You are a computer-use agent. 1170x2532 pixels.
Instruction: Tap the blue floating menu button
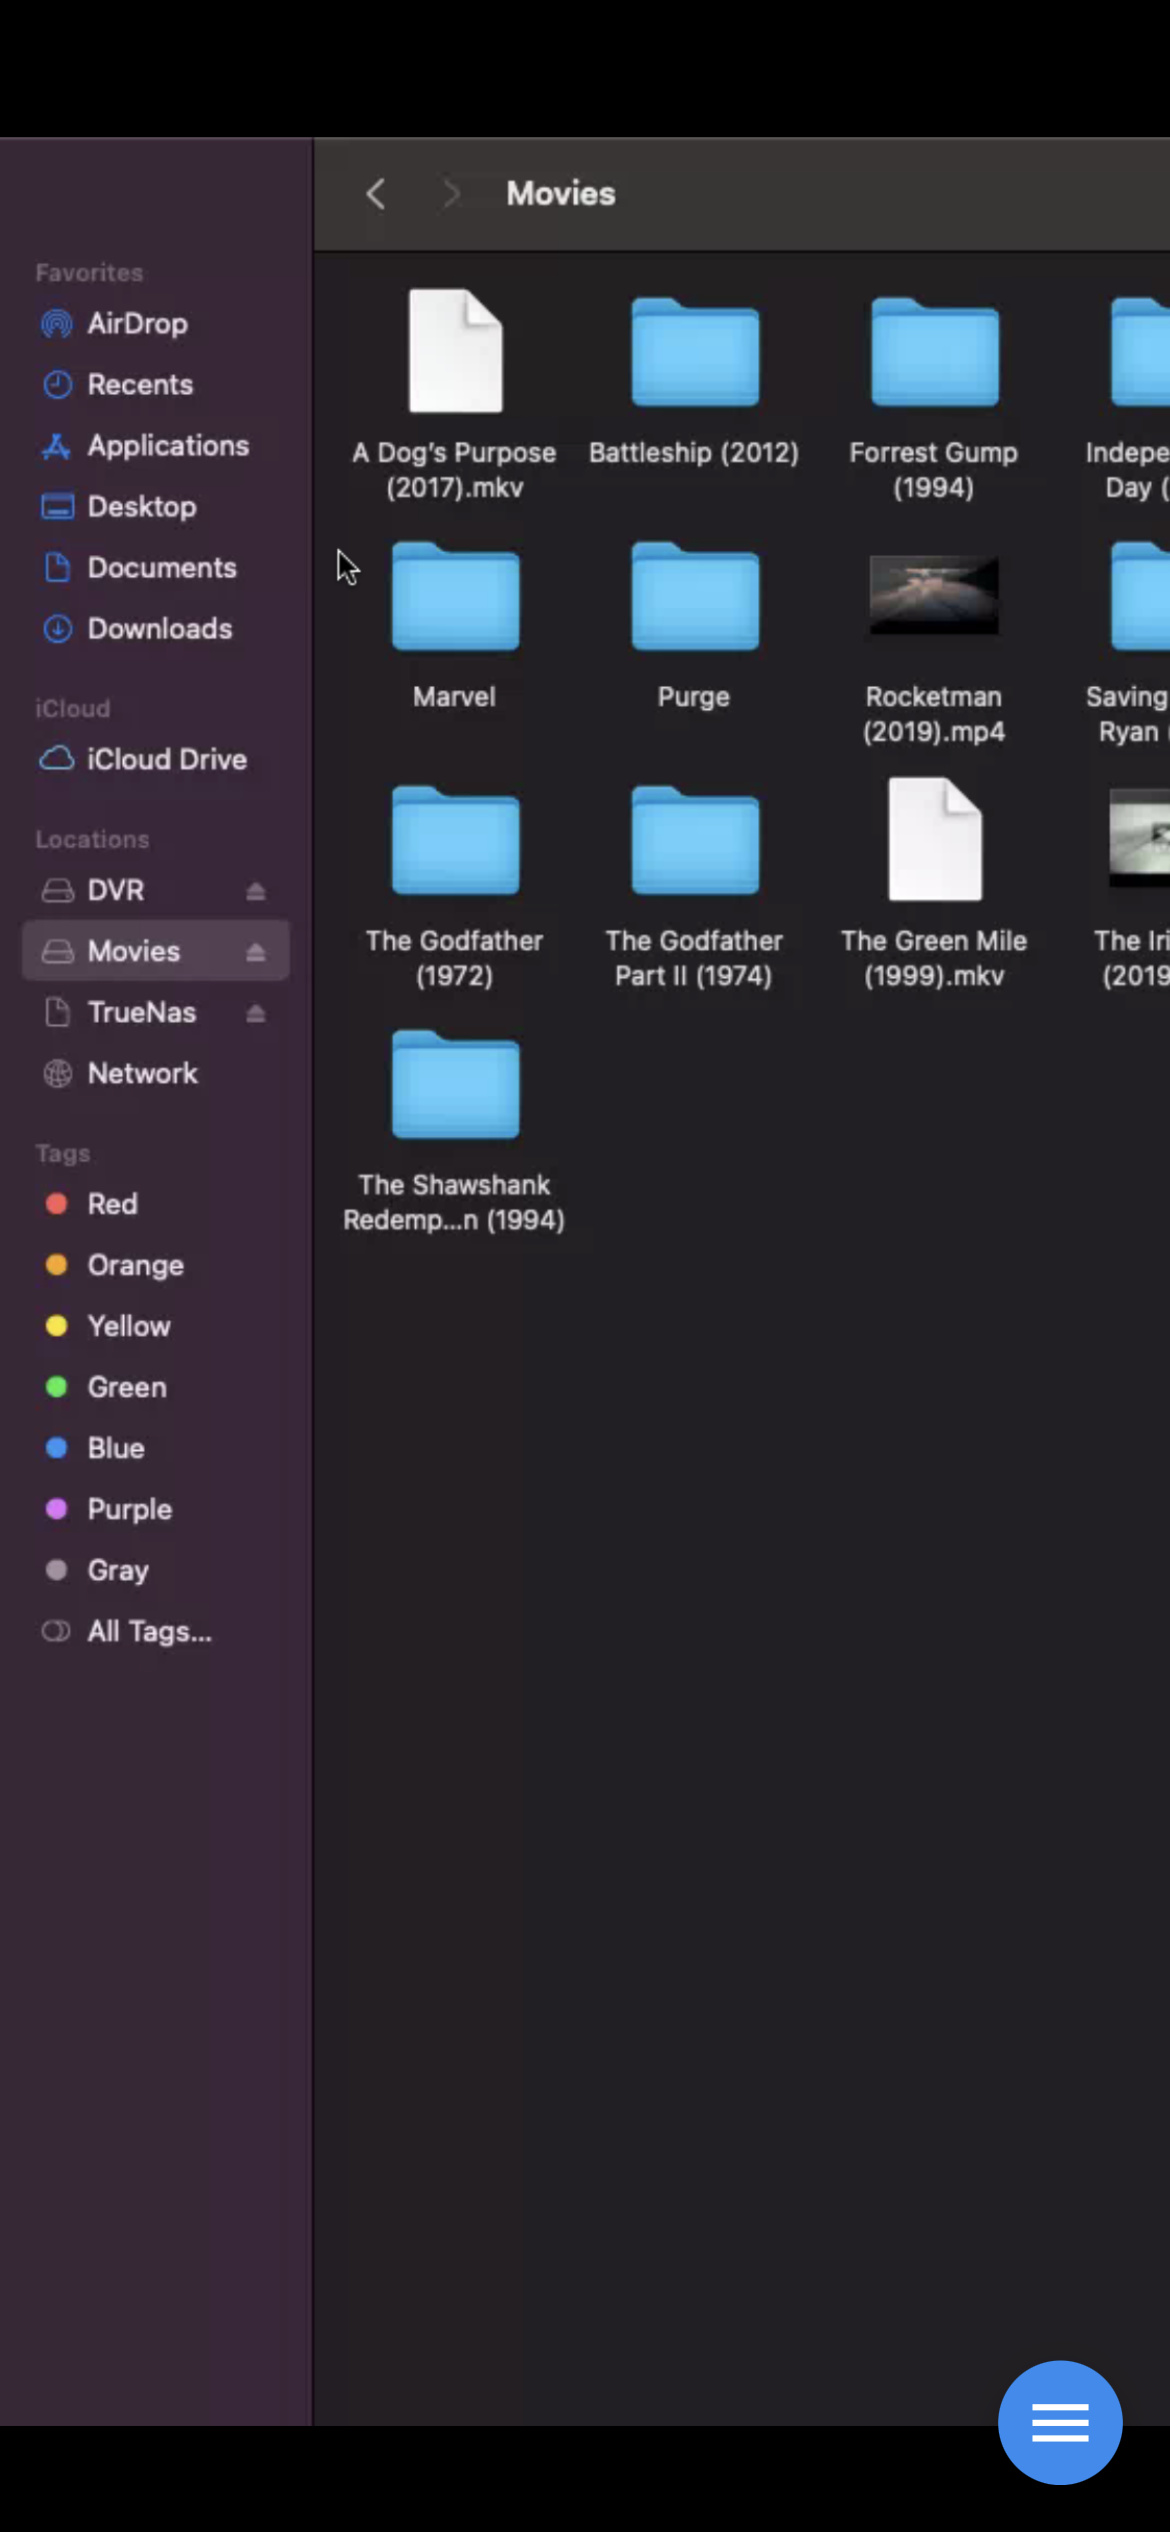pyautogui.click(x=1059, y=2423)
